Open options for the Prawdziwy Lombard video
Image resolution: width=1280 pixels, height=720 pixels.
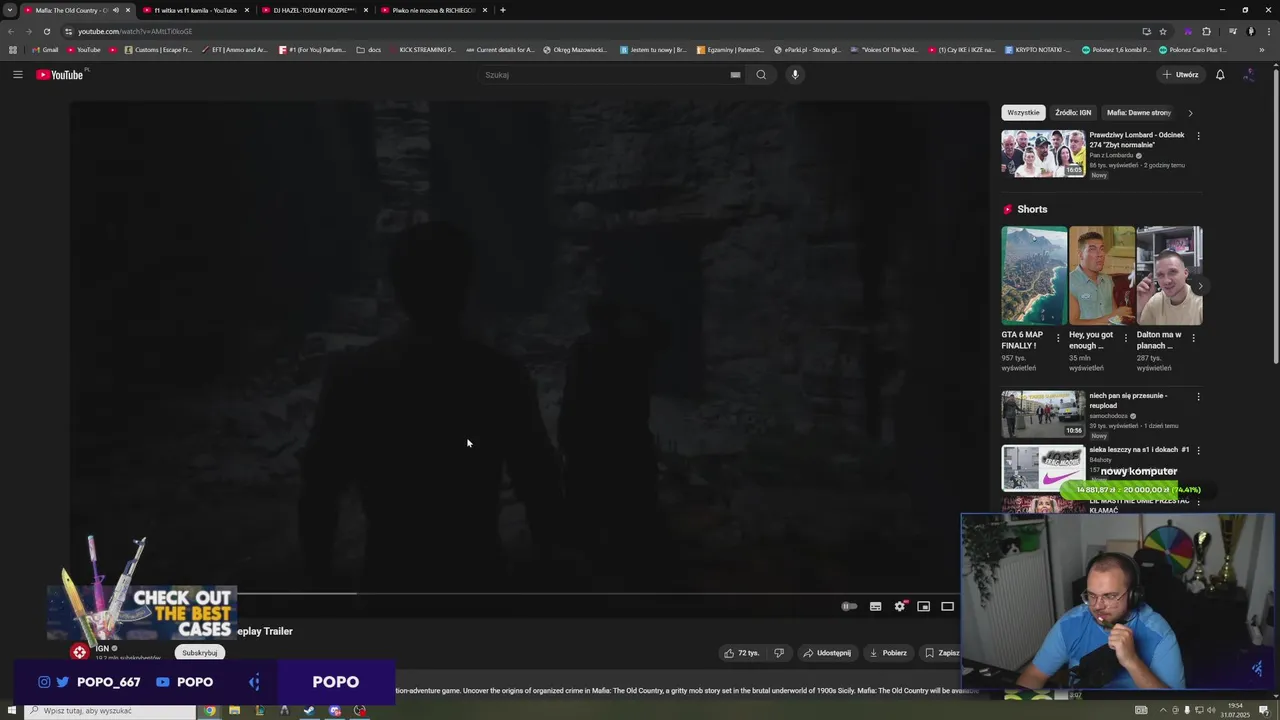coord(1198,136)
